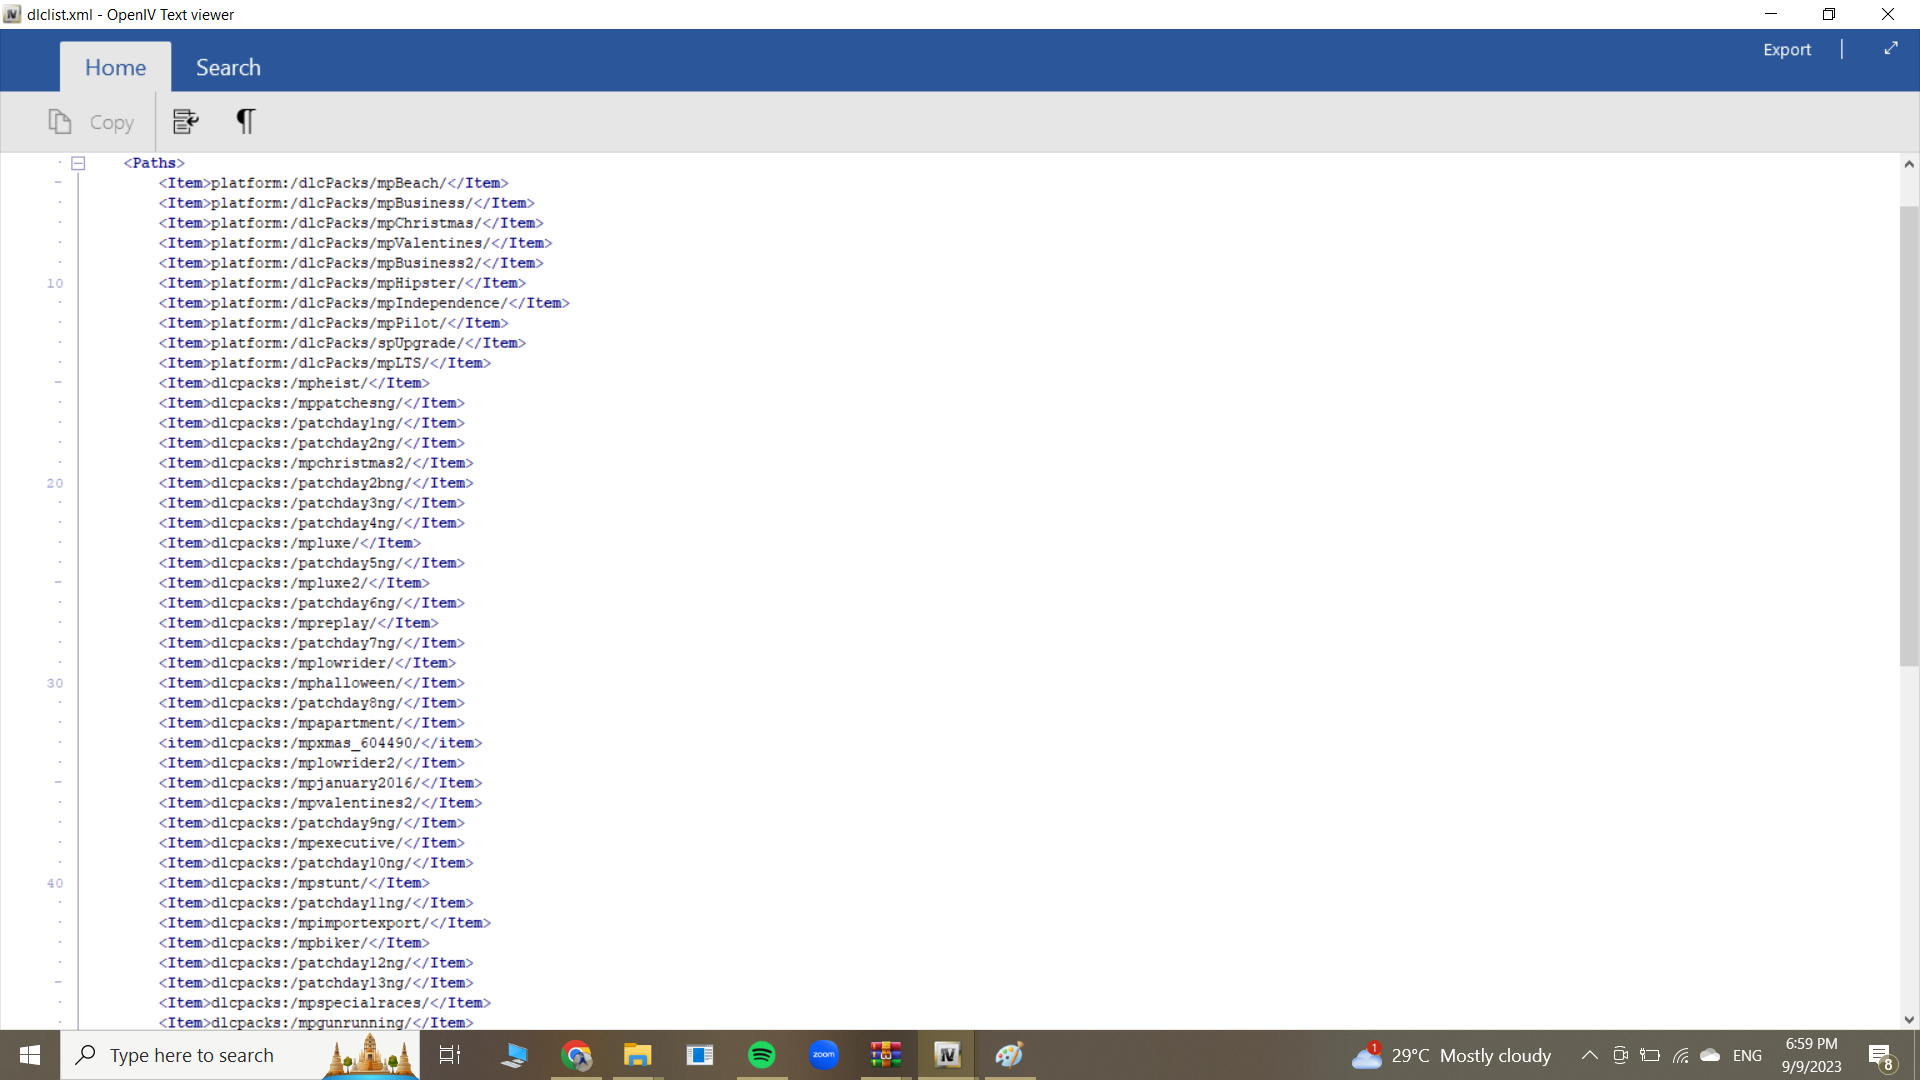This screenshot has width=1920, height=1080.
Task: Toggle show paragraph marks pilcrow icon
Action: 245,122
